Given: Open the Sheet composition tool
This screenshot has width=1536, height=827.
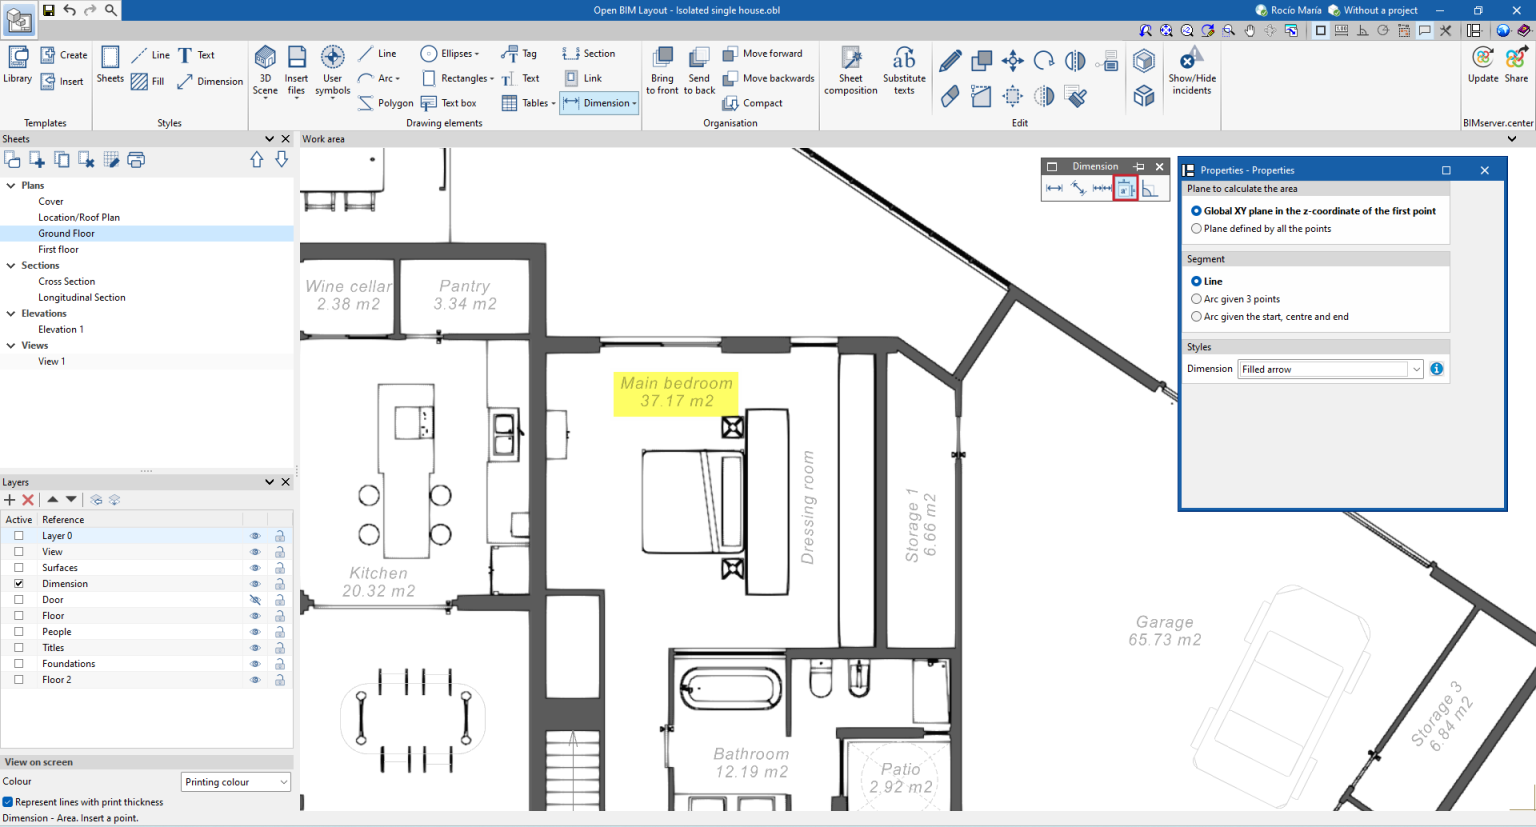Looking at the screenshot, I should [x=849, y=68].
